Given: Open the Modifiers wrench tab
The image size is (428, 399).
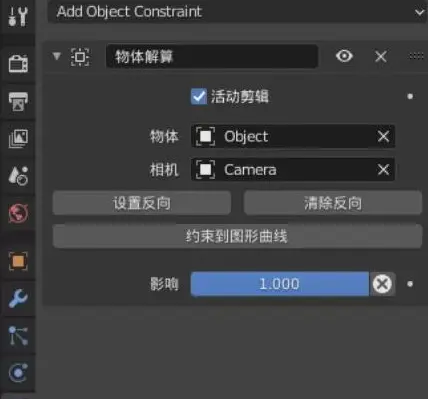Looking at the screenshot, I should (x=18, y=298).
